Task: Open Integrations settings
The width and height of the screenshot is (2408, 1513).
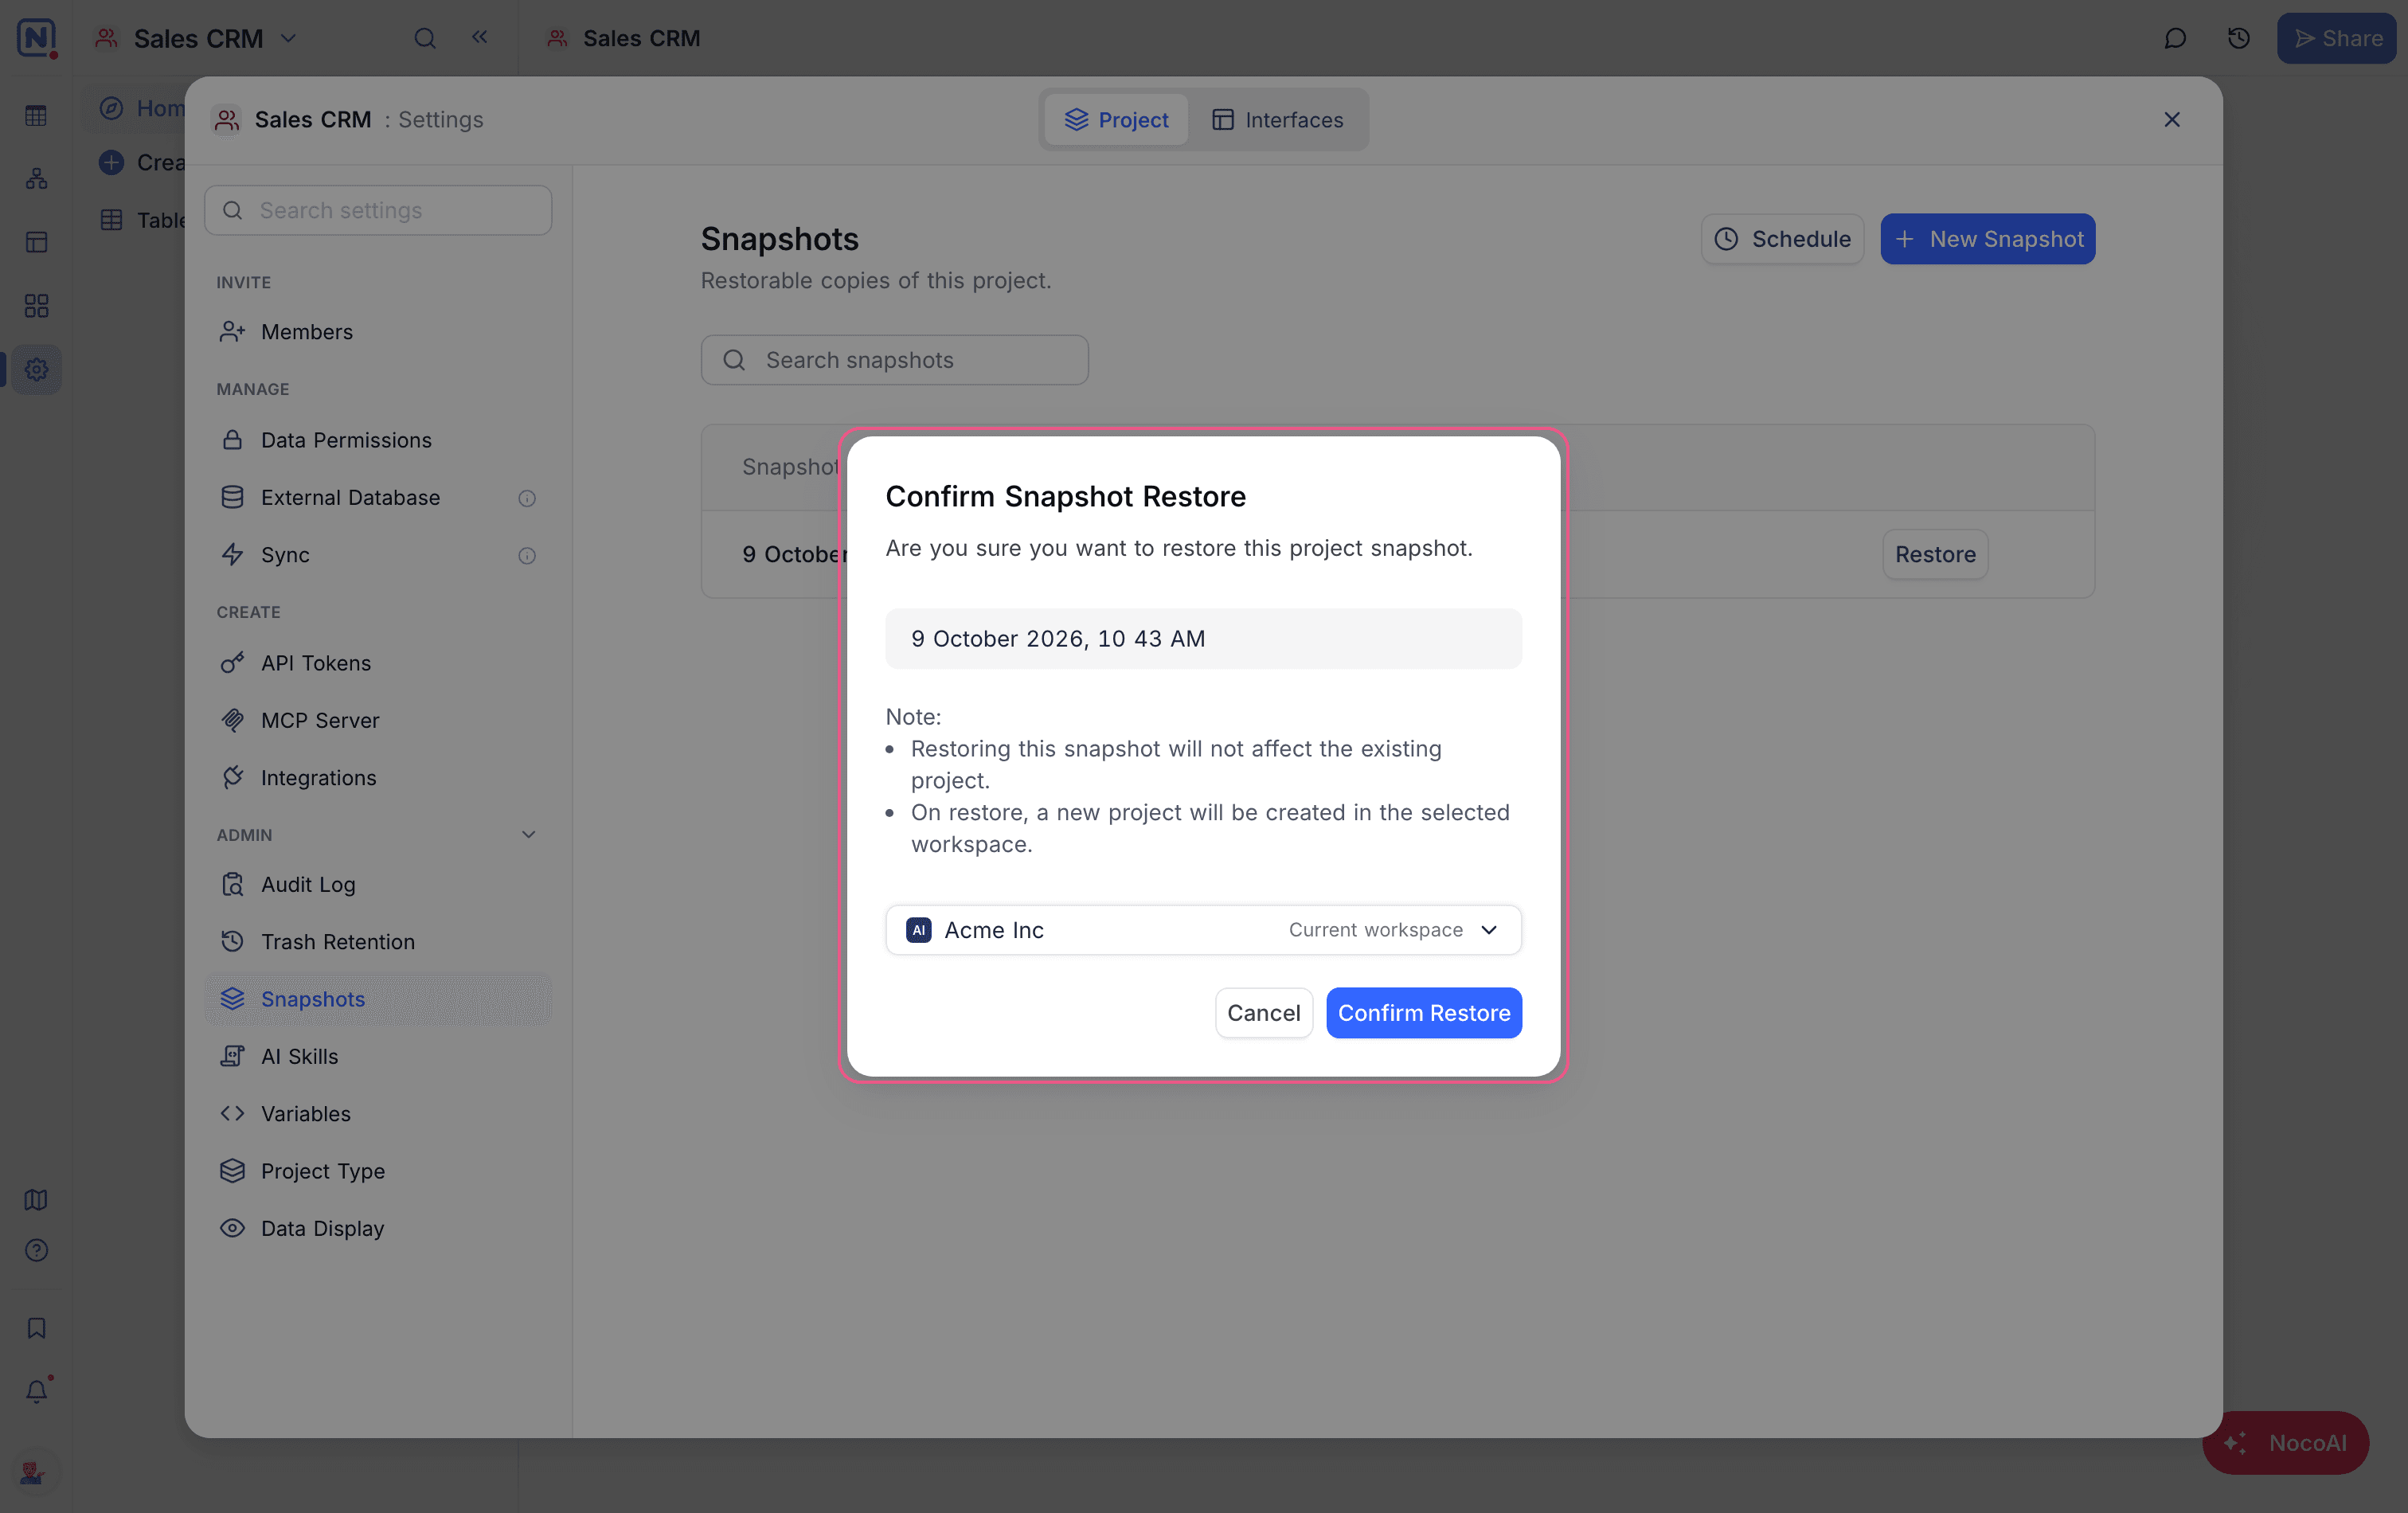Action: tap(378, 777)
